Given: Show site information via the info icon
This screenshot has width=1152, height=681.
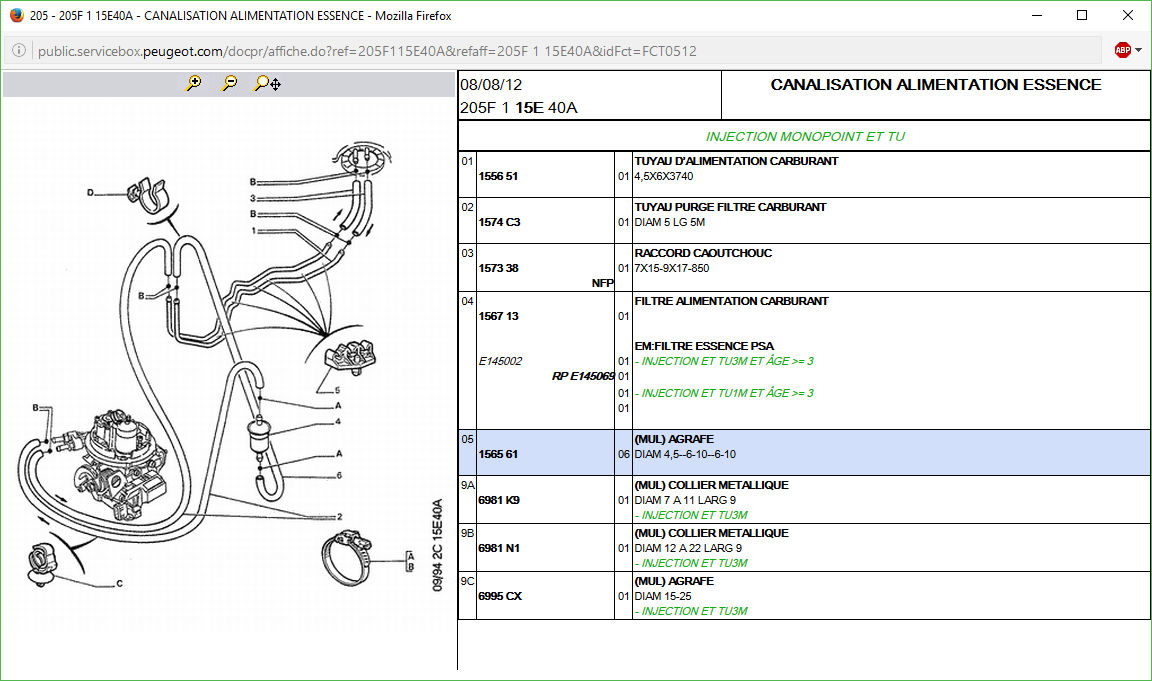Looking at the screenshot, I should tap(19, 51).
